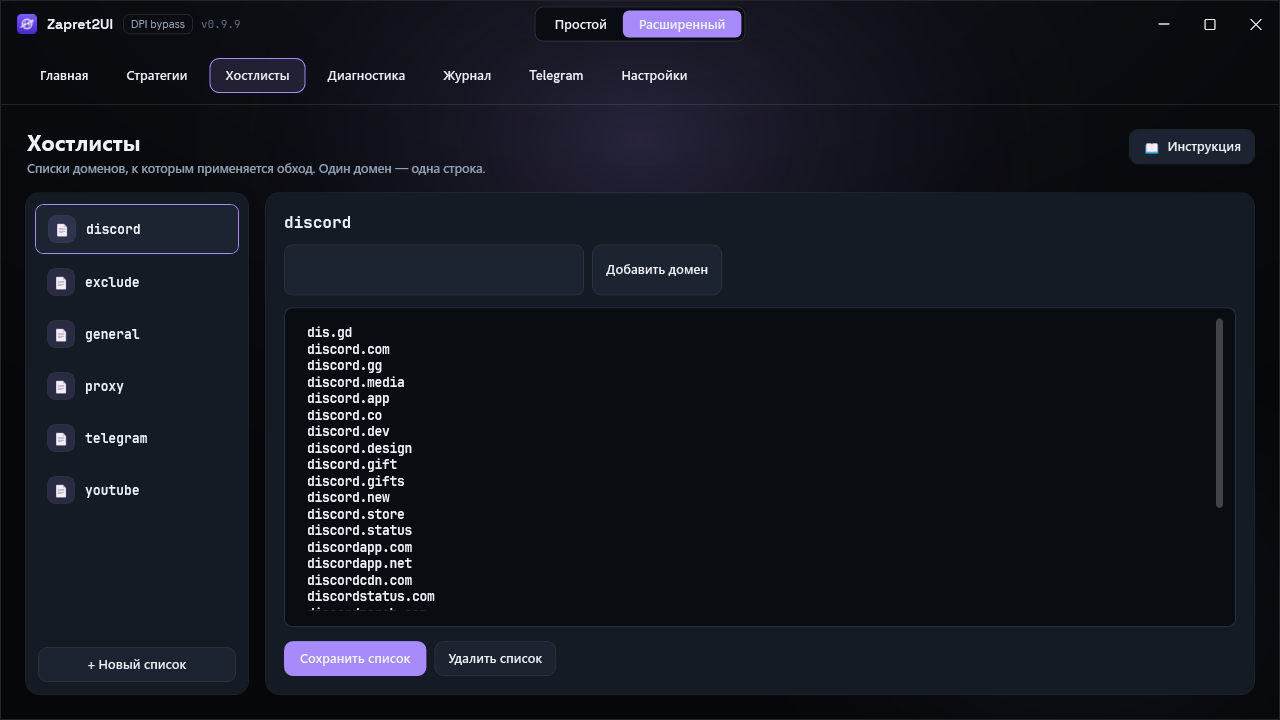The width and height of the screenshot is (1280, 720).
Task: Click the discord.gifts line
Action: click(356, 481)
